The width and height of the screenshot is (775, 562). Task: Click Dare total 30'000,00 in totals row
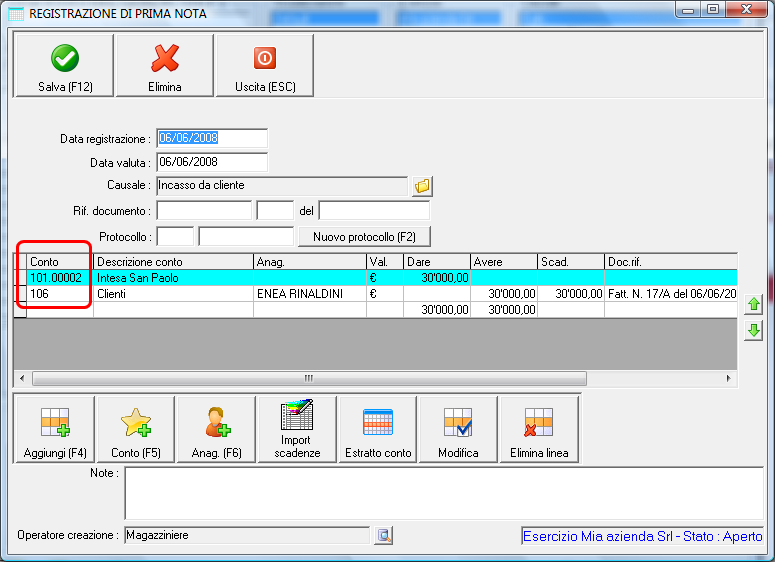[x=437, y=310]
